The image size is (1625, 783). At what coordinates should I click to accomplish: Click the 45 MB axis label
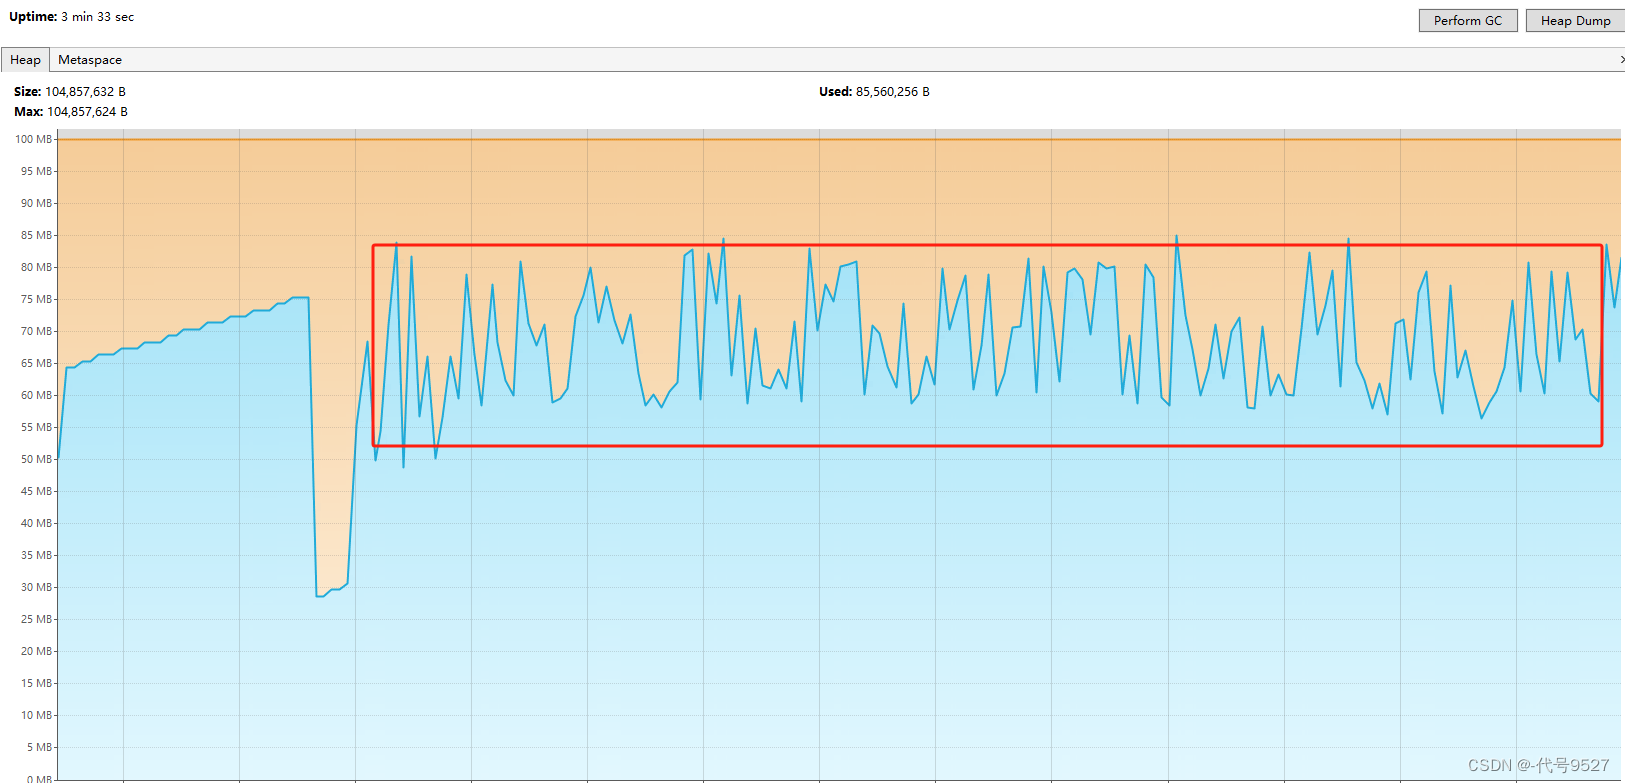[x=36, y=491]
